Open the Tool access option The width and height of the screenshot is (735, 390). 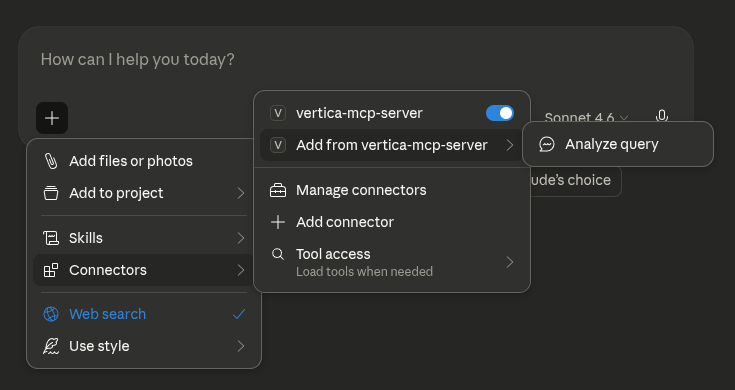392,262
